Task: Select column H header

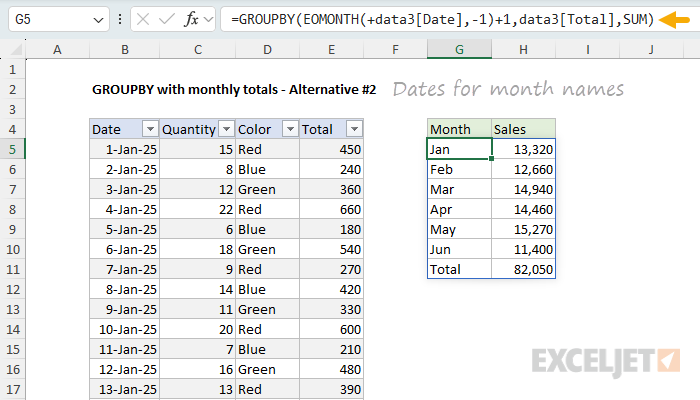Action: 524,50
